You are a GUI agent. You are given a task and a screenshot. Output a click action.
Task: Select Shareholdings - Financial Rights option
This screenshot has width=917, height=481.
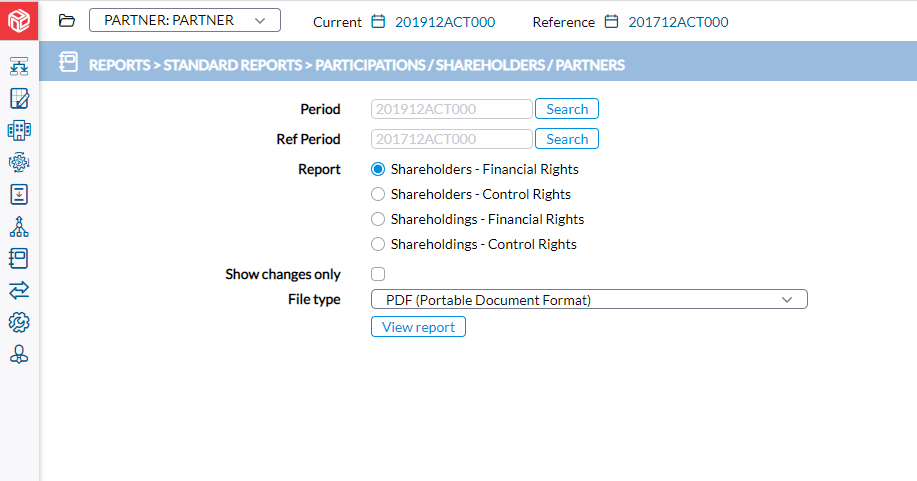(x=378, y=219)
